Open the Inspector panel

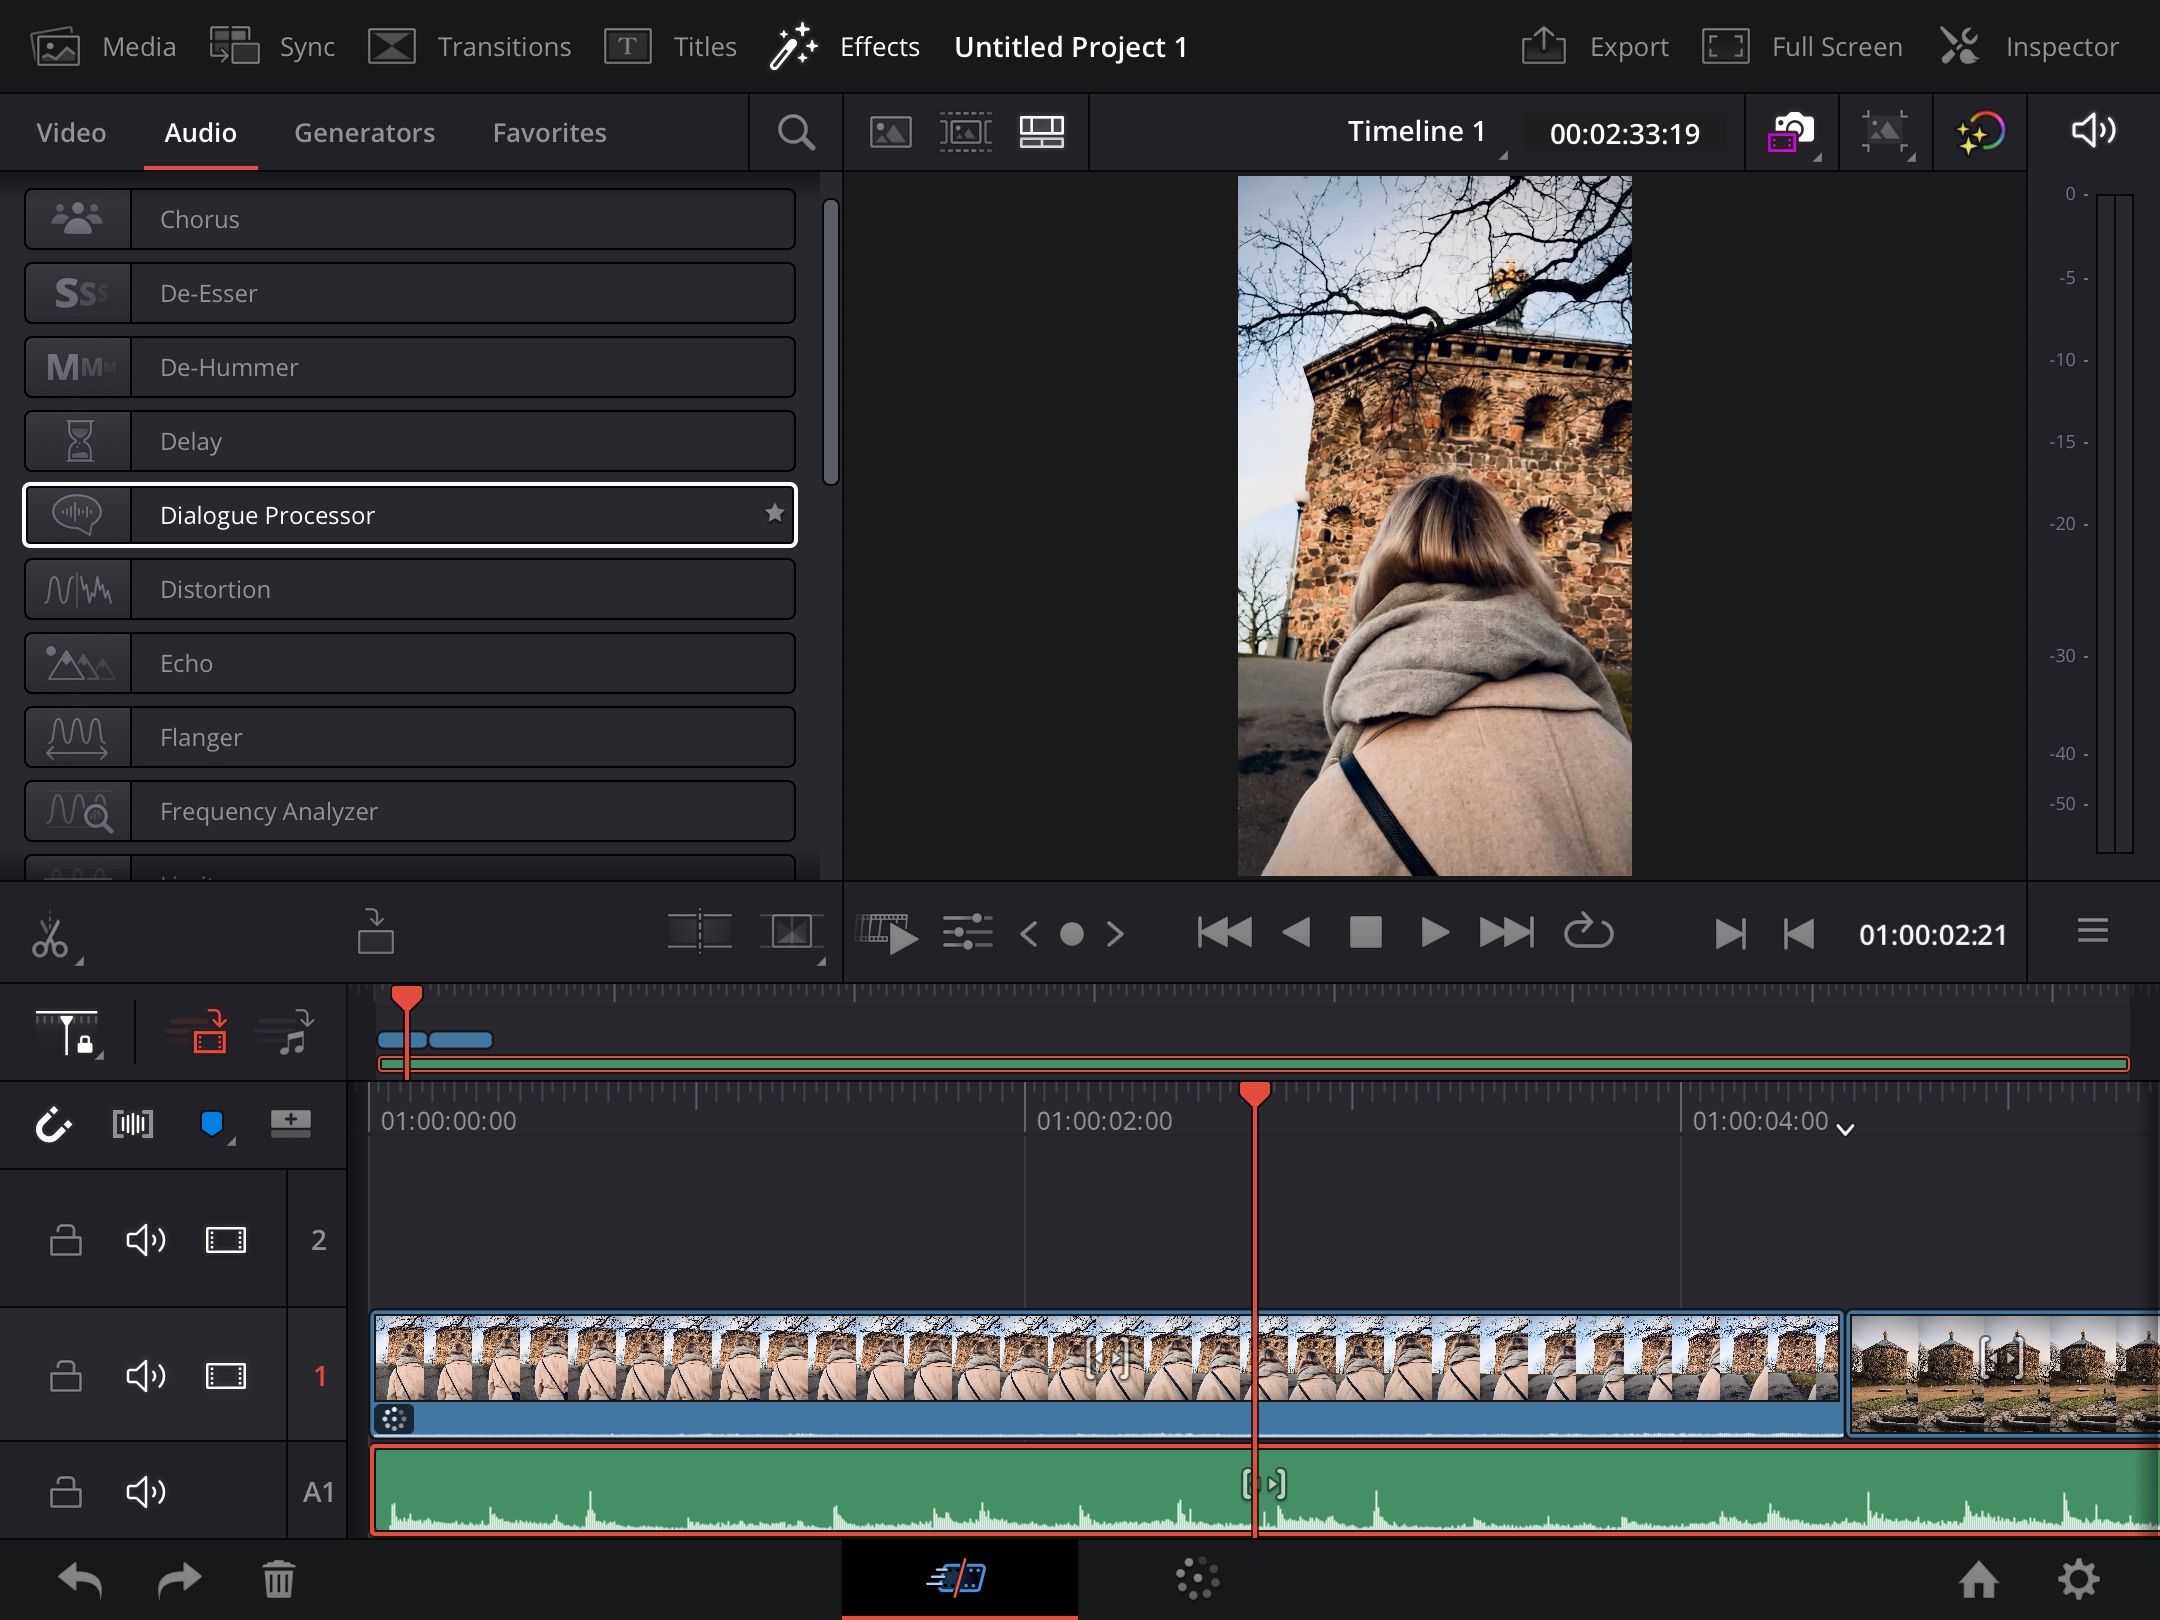[x=2030, y=47]
